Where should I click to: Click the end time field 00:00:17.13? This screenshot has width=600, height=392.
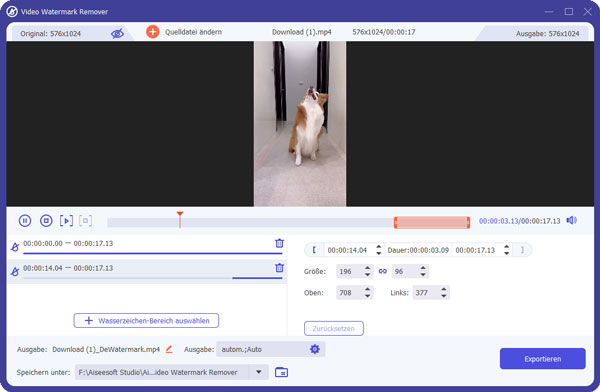(x=476, y=250)
